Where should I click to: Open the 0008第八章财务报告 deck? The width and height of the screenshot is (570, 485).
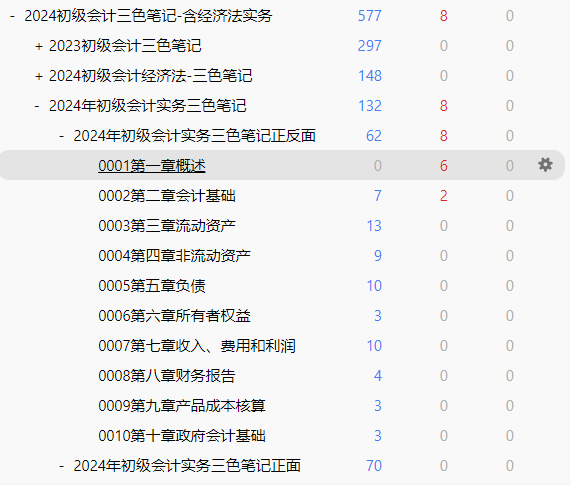[167, 376]
